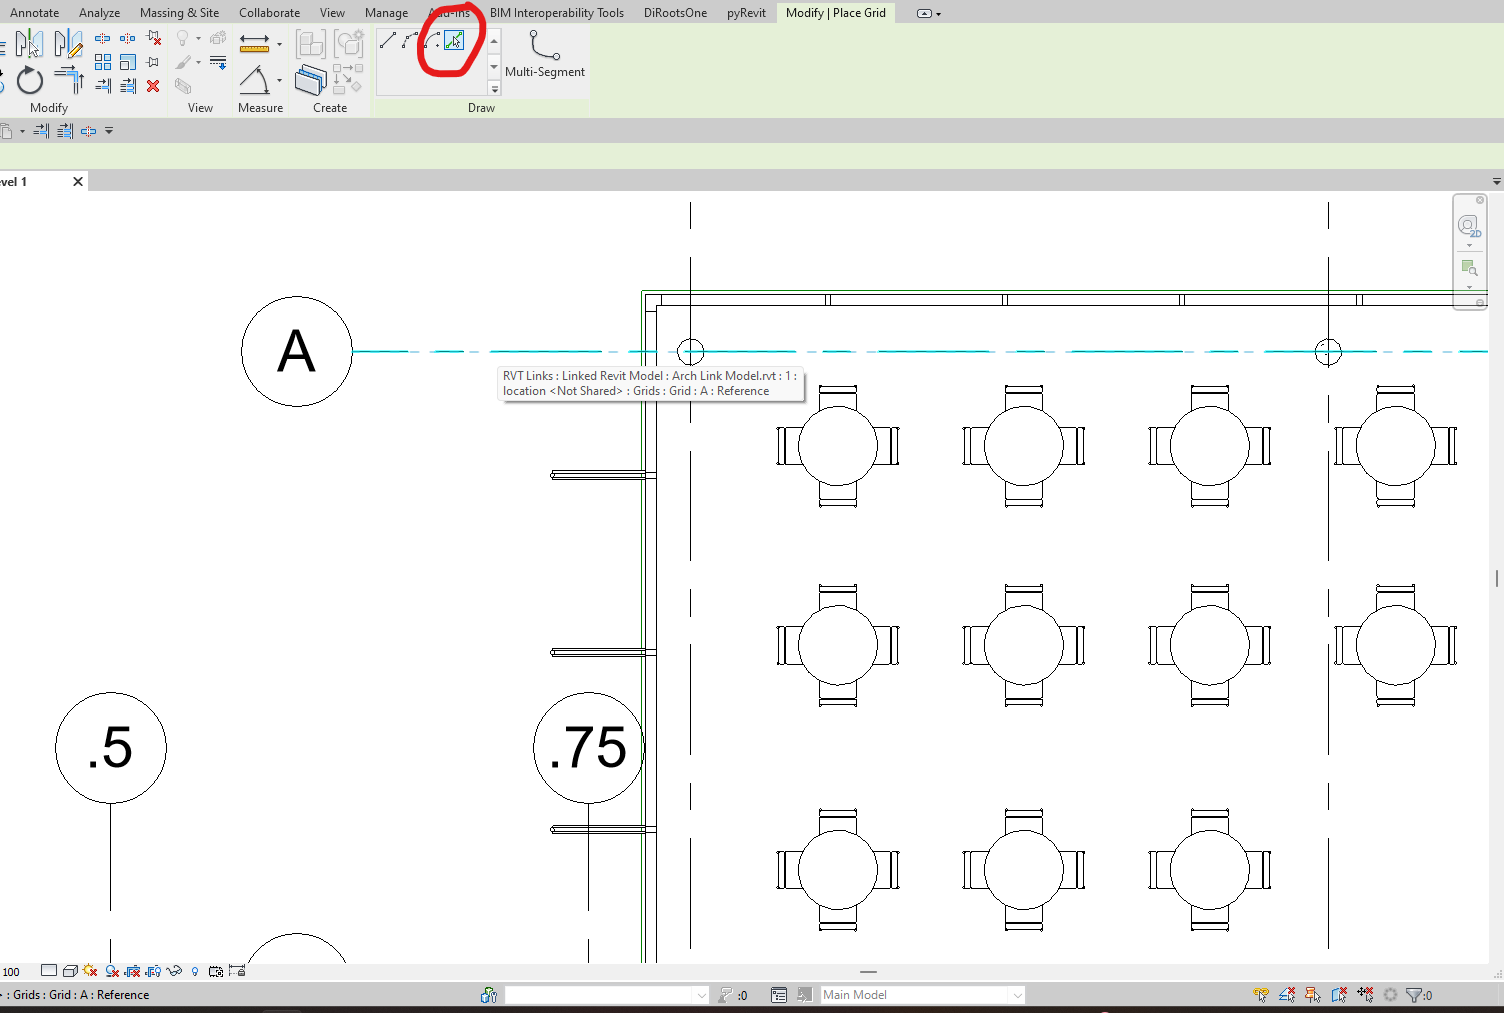Toggle Reveal Hidden Elements on status bar

click(x=195, y=970)
